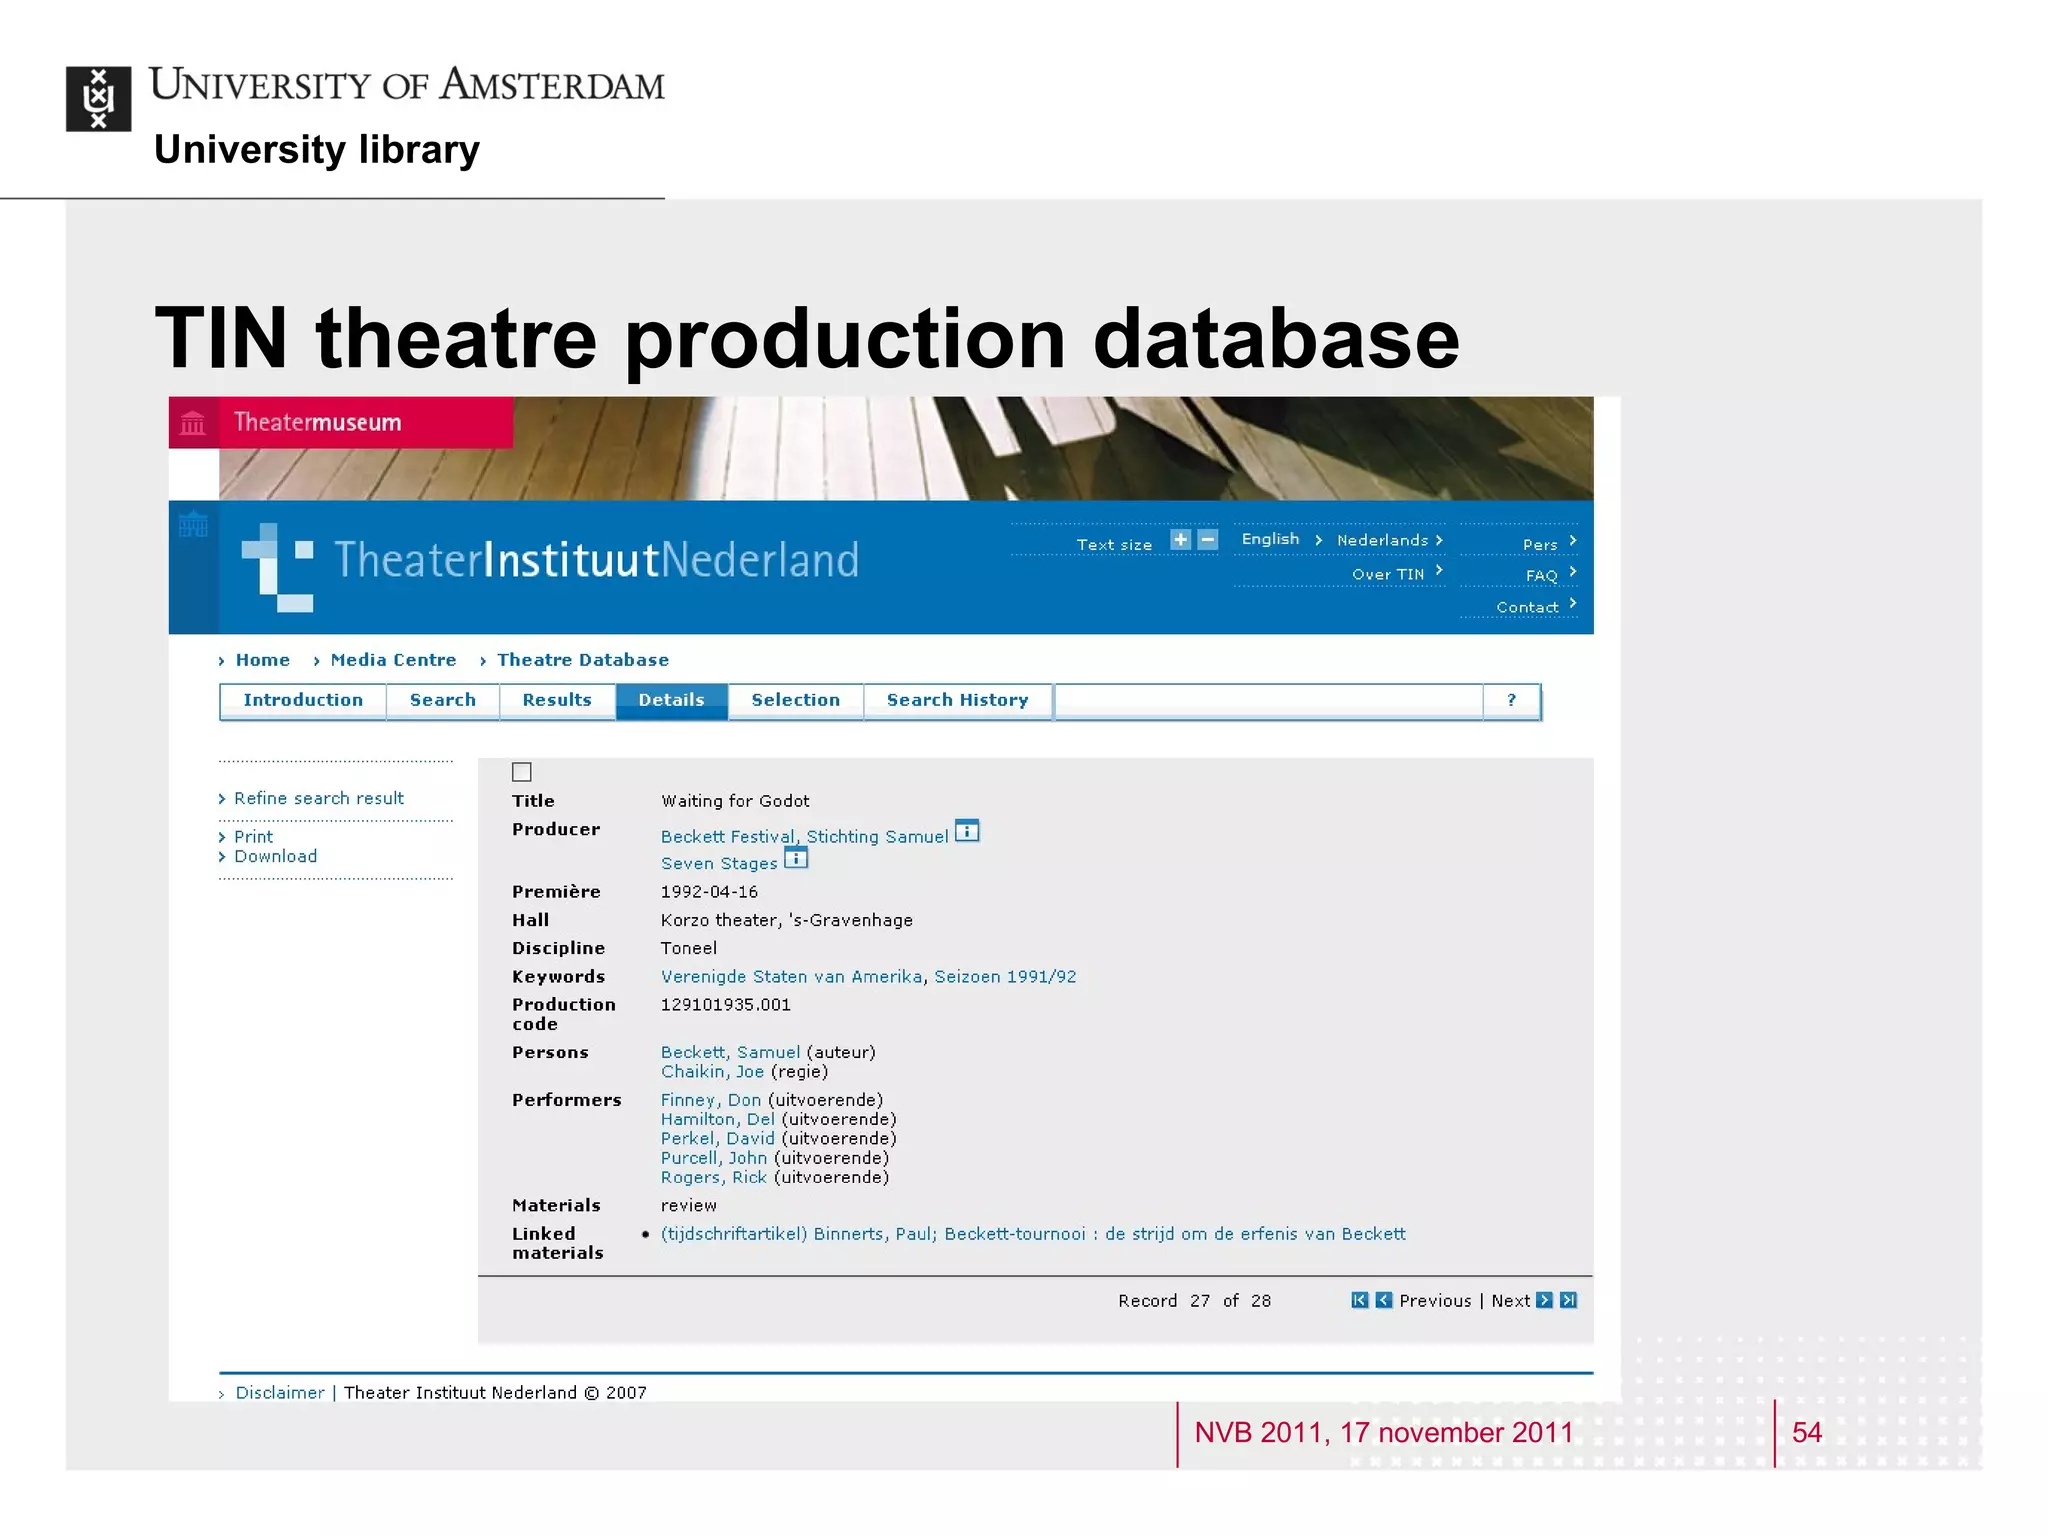This screenshot has width=2048, height=1536.
Task: Open Over TIN link
Action: [1388, 575]
